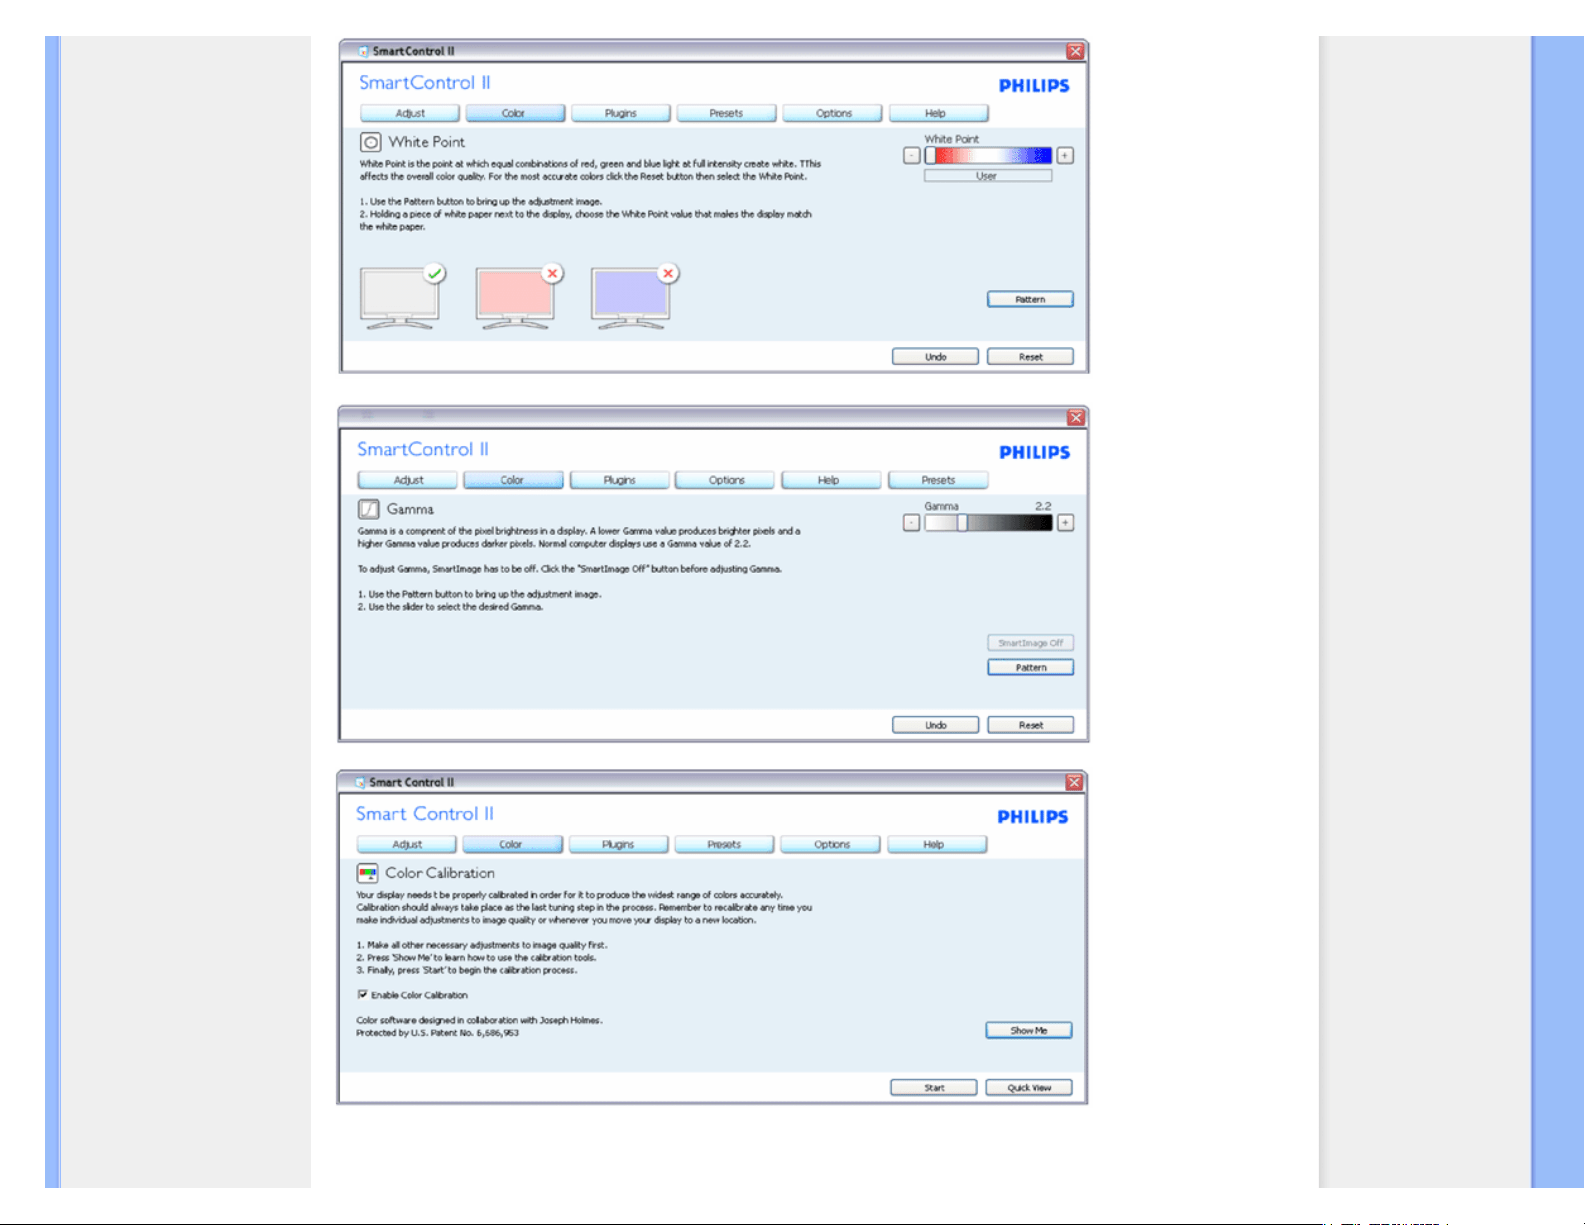1585x1225 pixels.
Task: Open the Plugins tab in the White Point window
Action: 621,113
